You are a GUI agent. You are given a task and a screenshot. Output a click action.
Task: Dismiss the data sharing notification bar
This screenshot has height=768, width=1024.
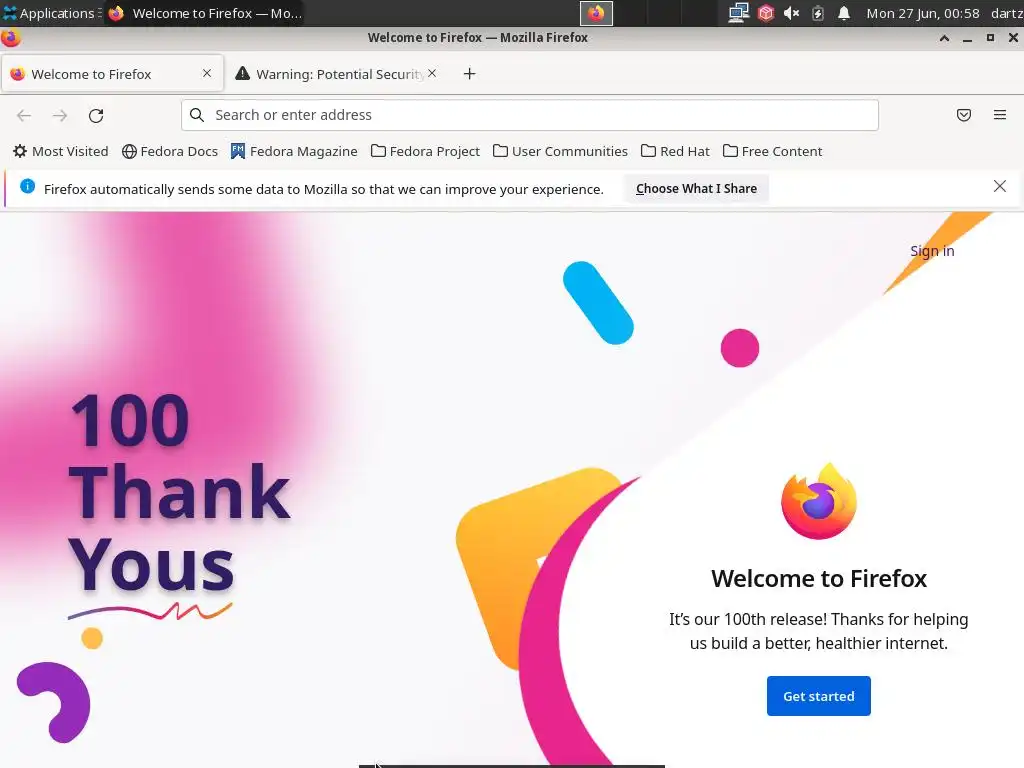pos(999,186)
